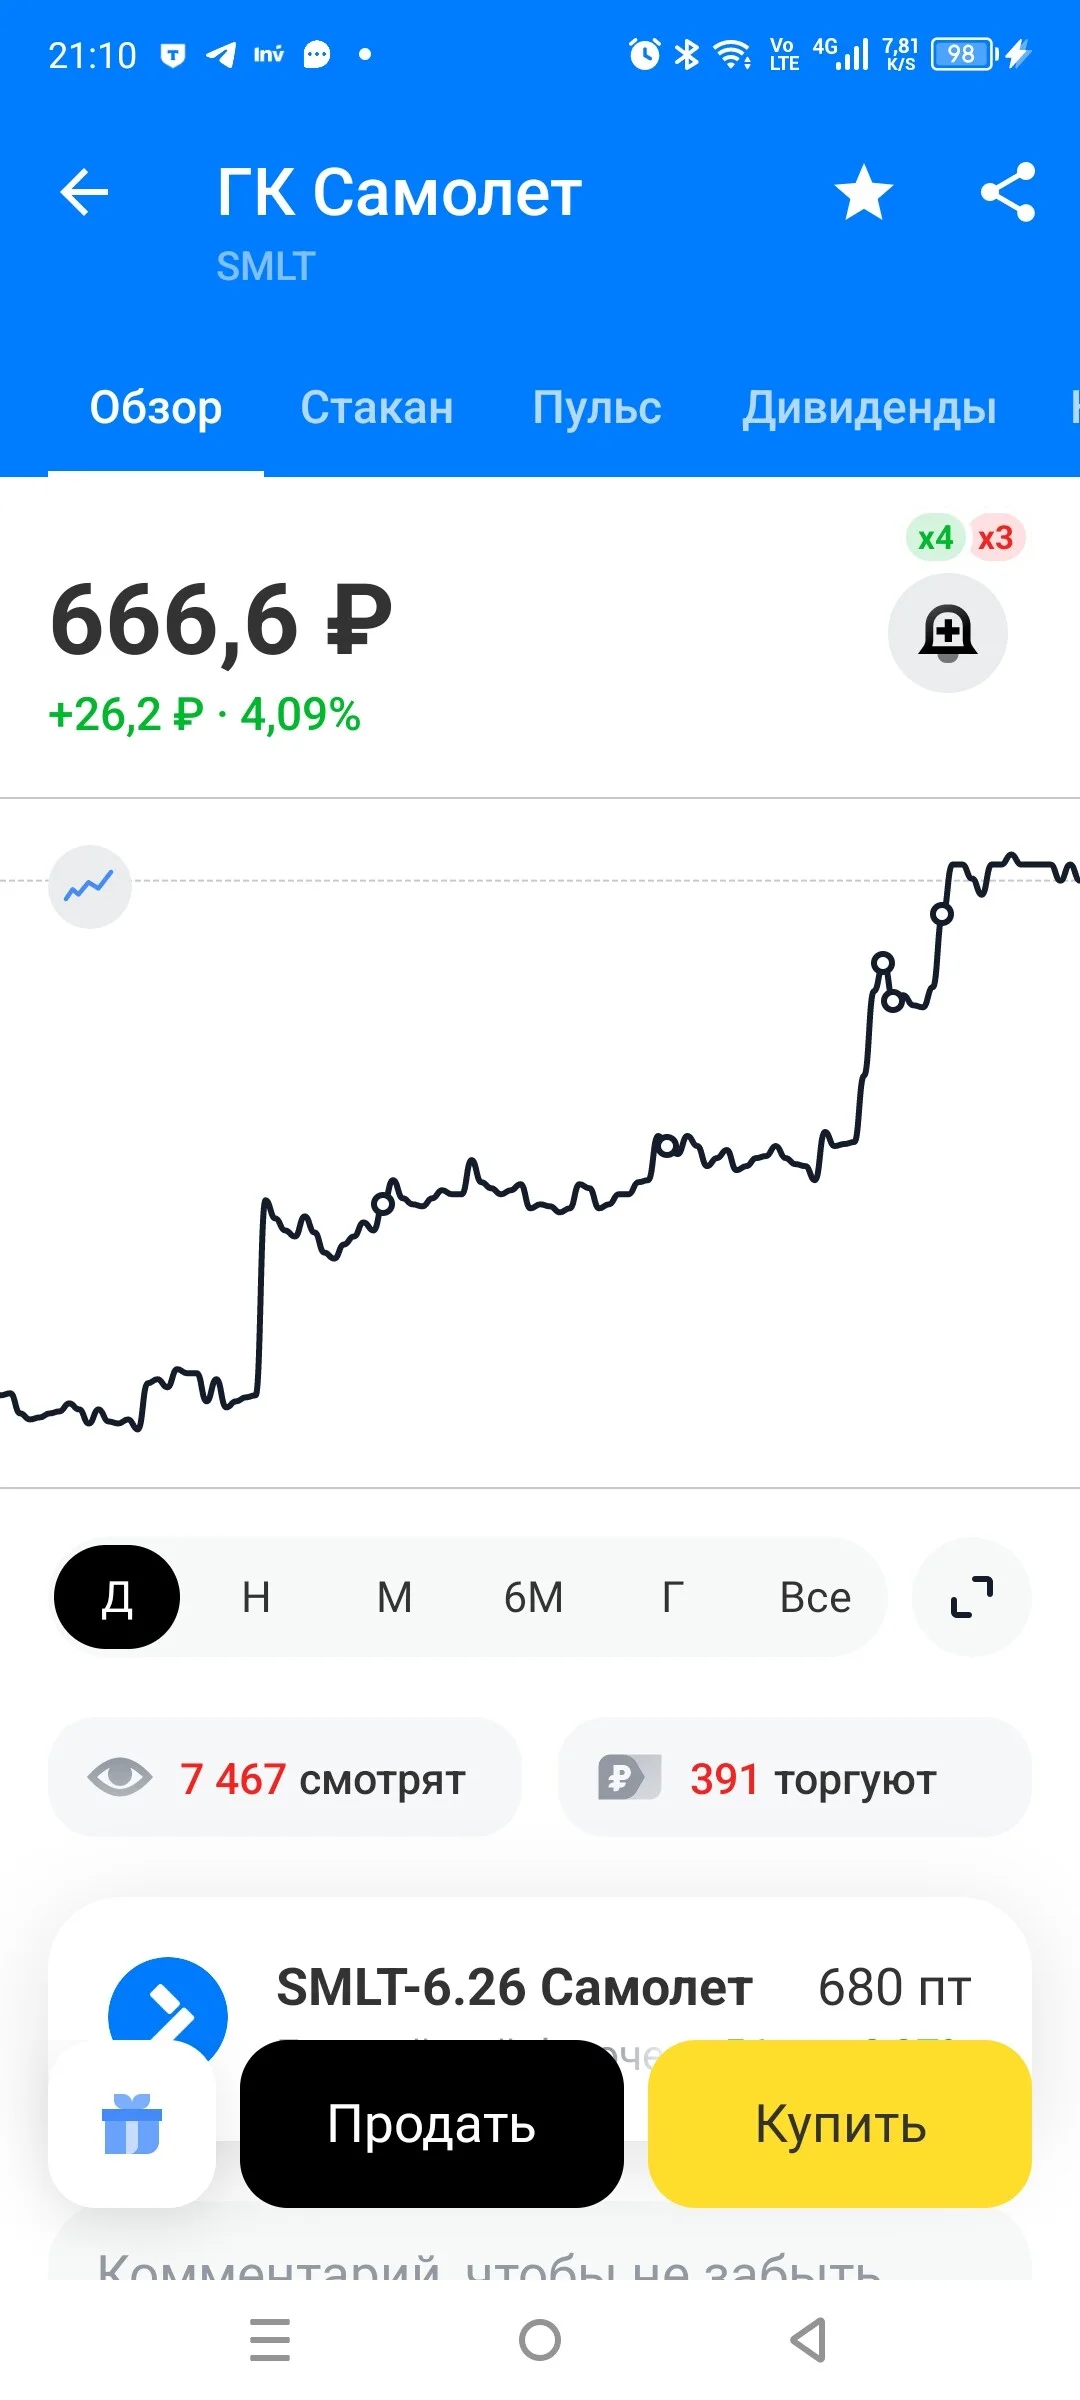Image resolution: width=1080 pixels, height=2400 pixels.
Task: Open the gift box icon
Action: [132, 2124]
